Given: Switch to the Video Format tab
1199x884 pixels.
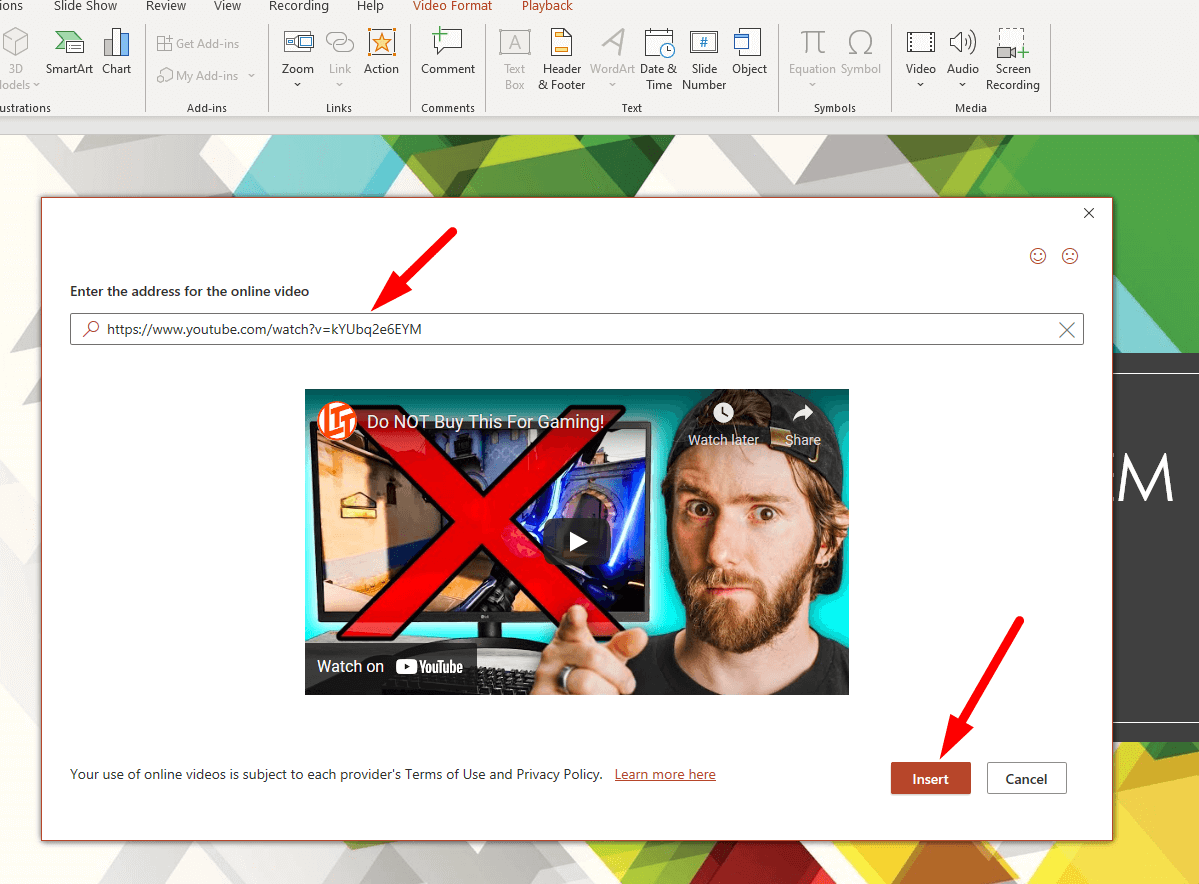Looking at the screenshot, I should coord(452,6).
